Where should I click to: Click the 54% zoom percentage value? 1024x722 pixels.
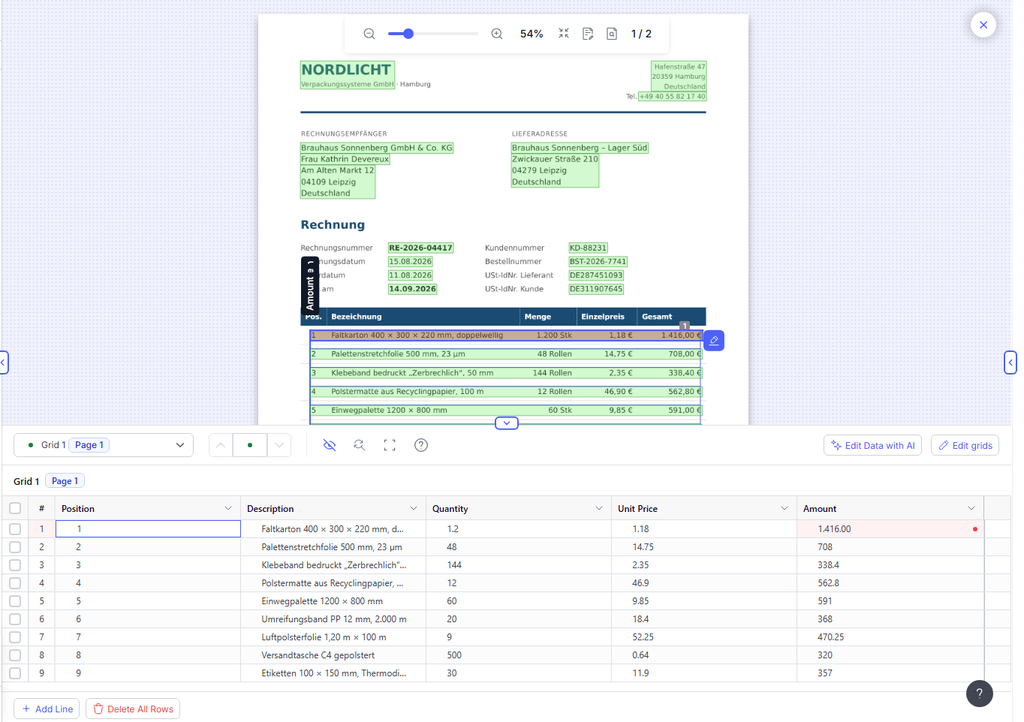(x=532, y=34)
